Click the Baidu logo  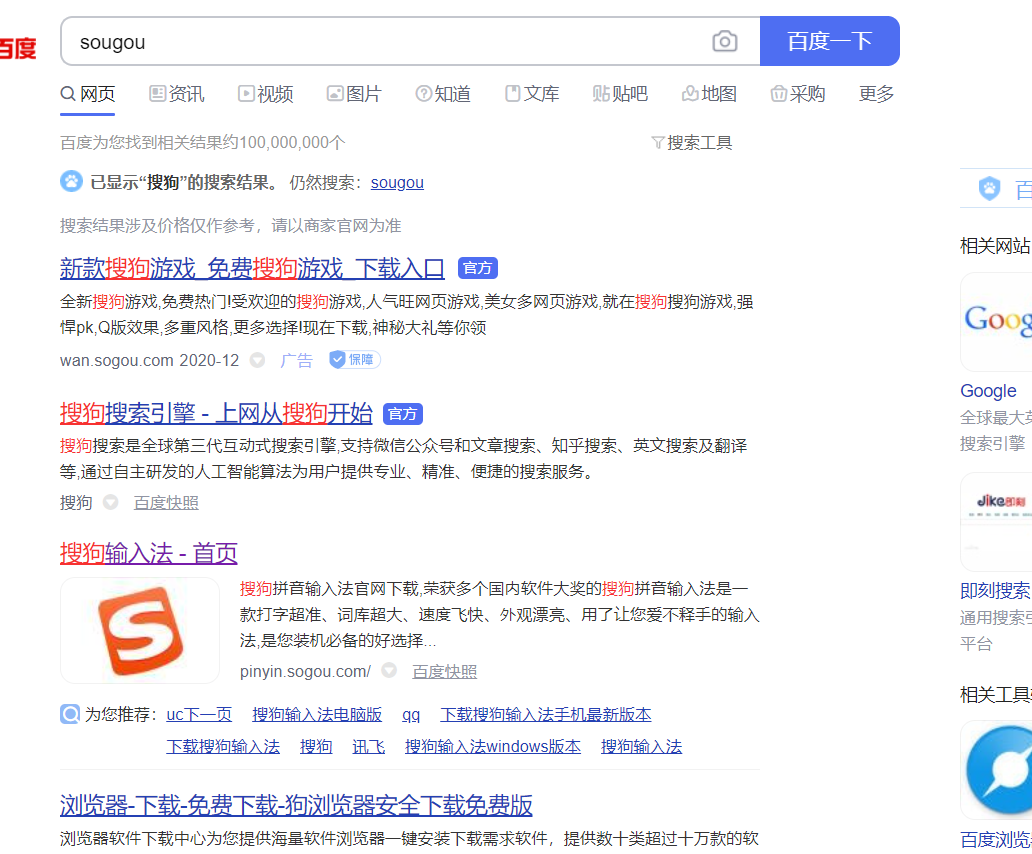[18, 48]
